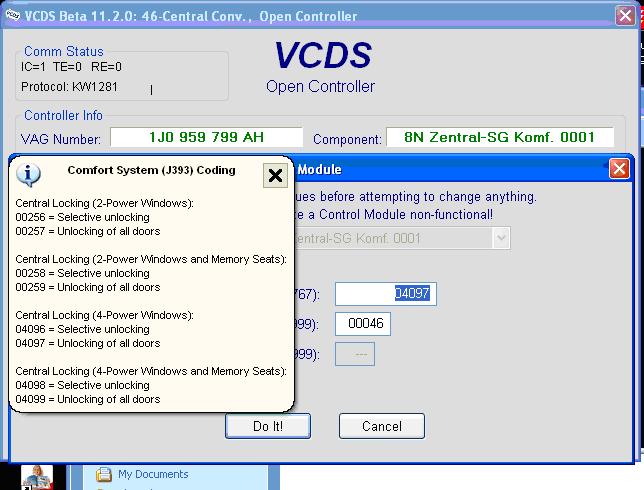Click the user picture thumbnail at bottom left
This screenshot has height=490, width=644.
click(x=37, y=477)
